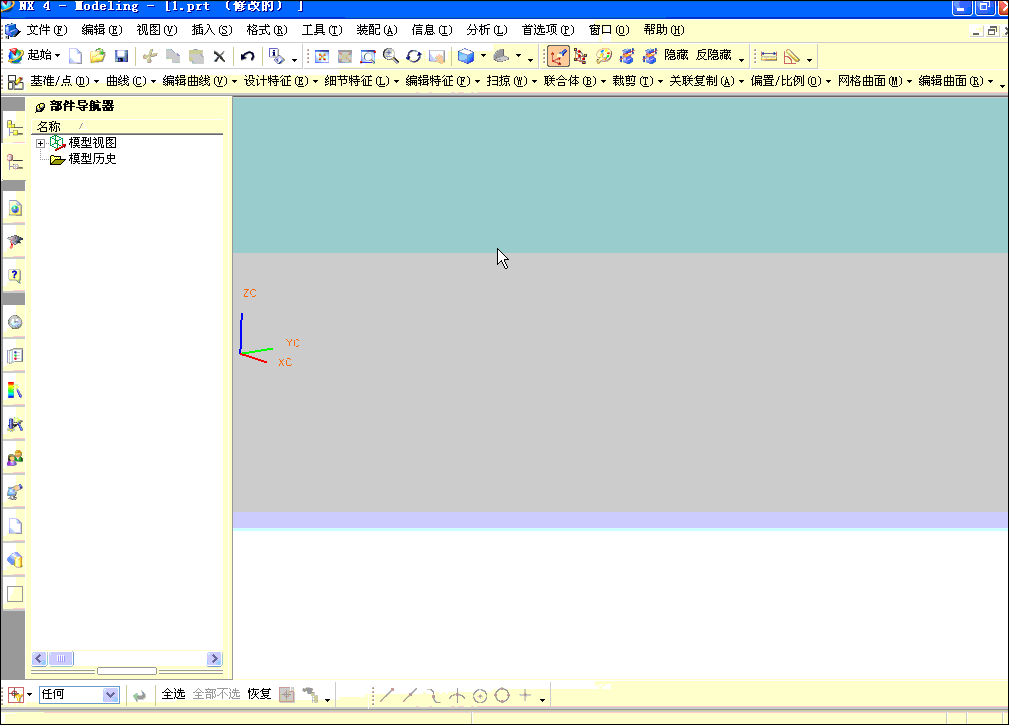Open the Internet Explorer sidebar tab

coord(15,208)
